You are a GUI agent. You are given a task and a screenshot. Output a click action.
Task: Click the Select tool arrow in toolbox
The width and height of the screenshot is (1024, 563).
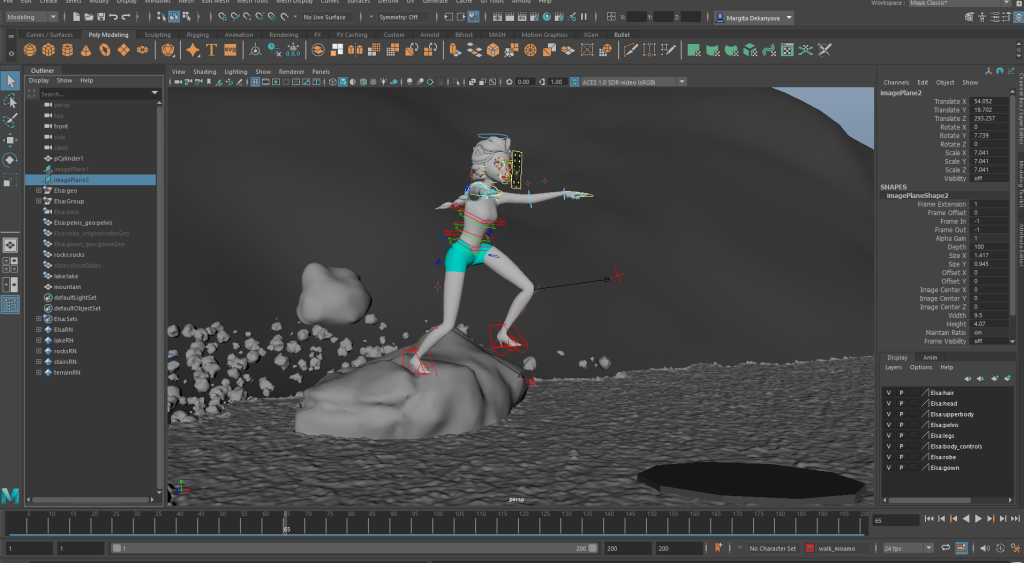(10, 80)
